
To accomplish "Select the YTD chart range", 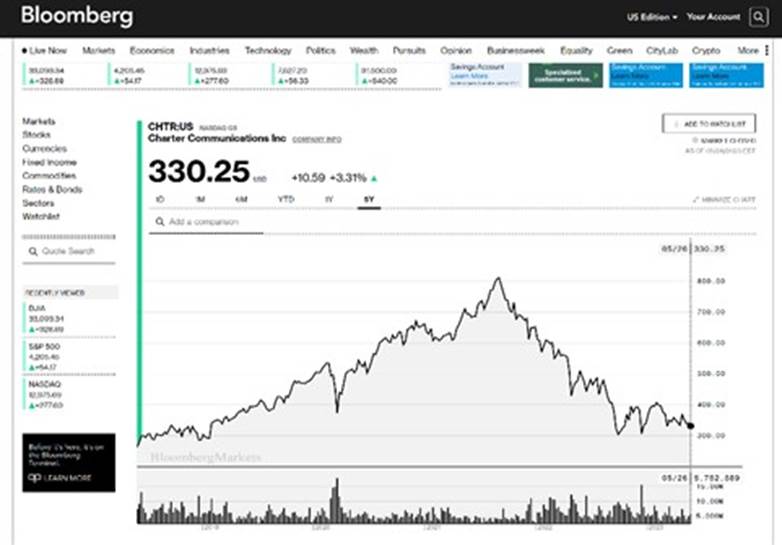I will (x=285, y=200).
